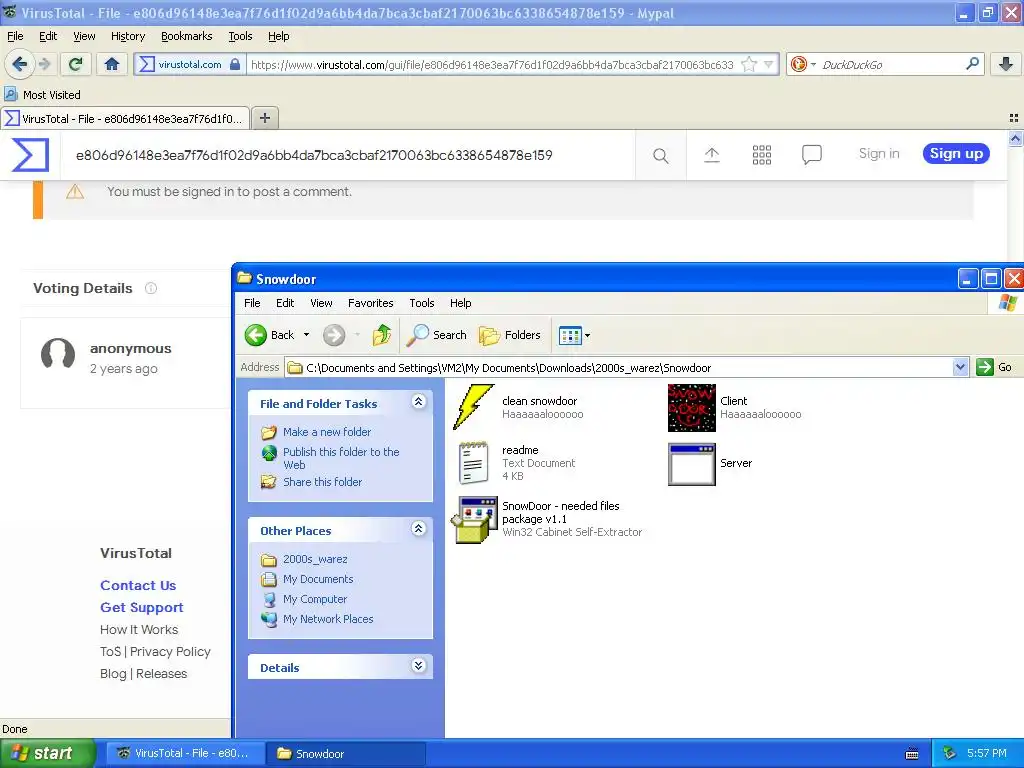Click the VirusTotal sigma logo
The image size is (1024, 768).
click(x=30, y=155)
